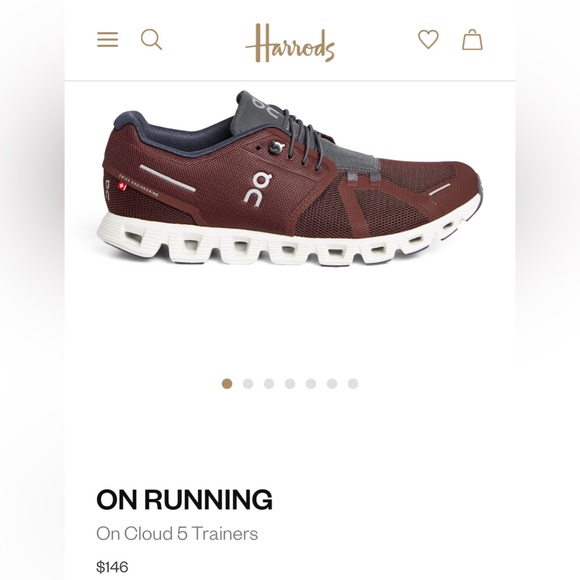Open the ON RUNNING brand link

(x=184, y=500)
